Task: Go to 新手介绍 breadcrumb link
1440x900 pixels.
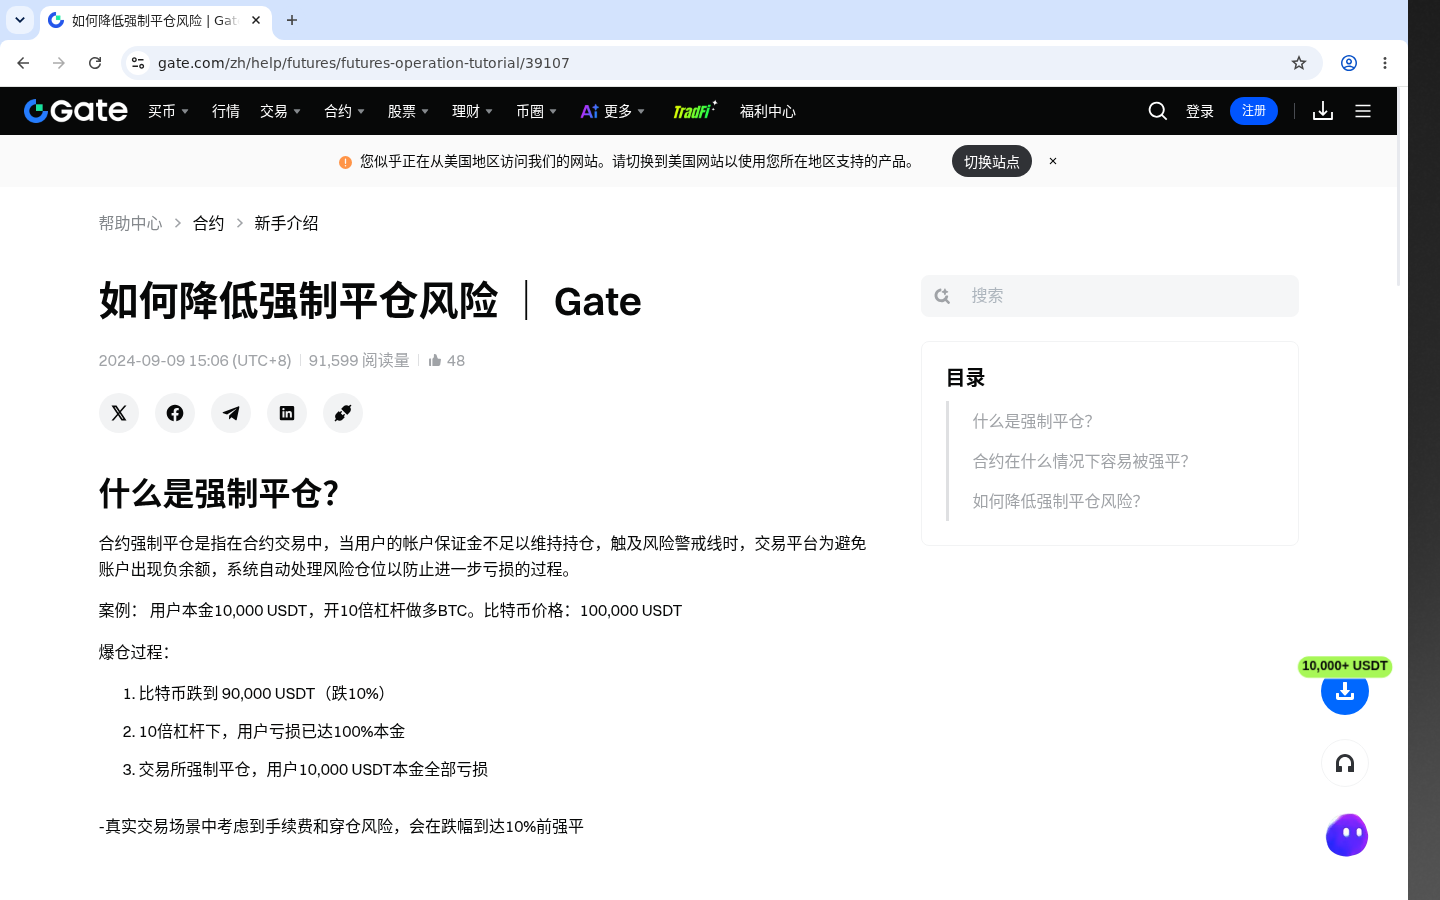Action: (x=286, y=223)
